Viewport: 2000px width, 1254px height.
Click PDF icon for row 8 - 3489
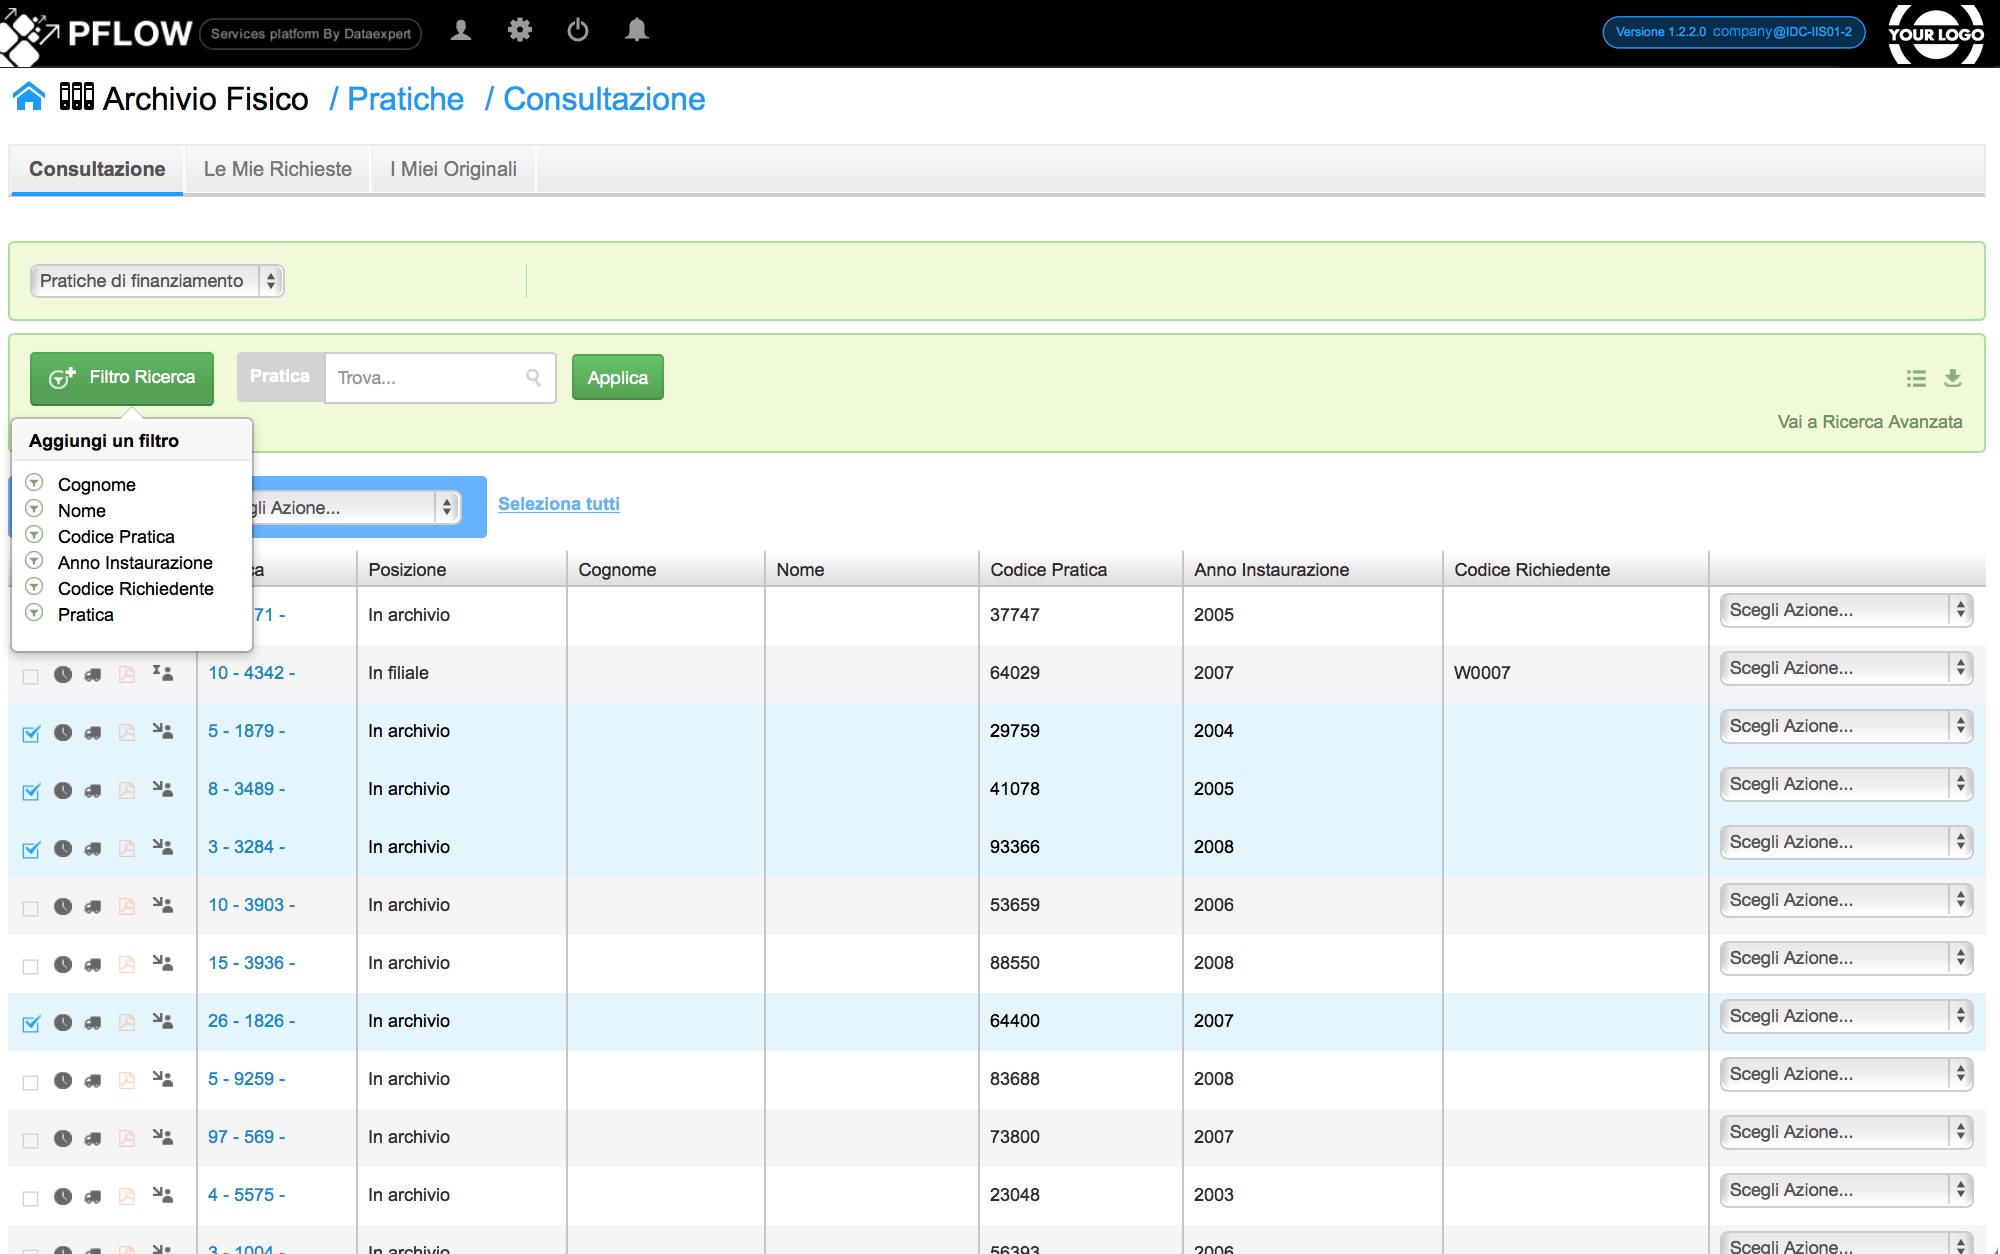(x=127, y=790)
